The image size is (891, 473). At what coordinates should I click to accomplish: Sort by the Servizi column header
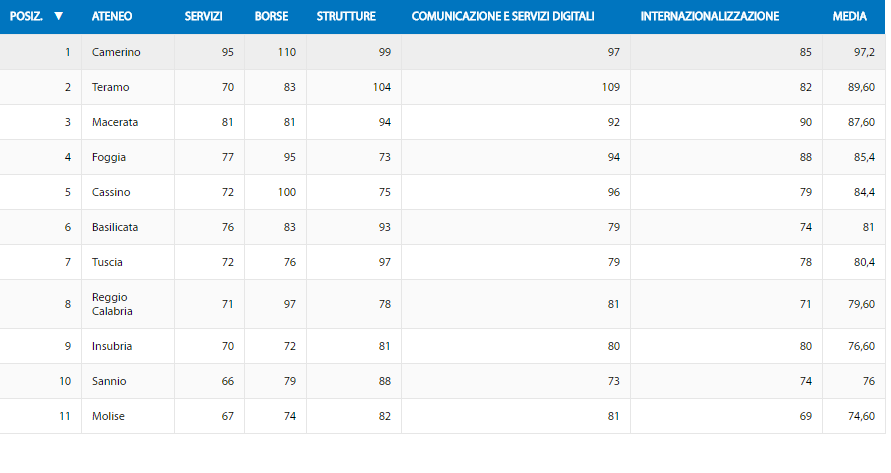(203, 16)
